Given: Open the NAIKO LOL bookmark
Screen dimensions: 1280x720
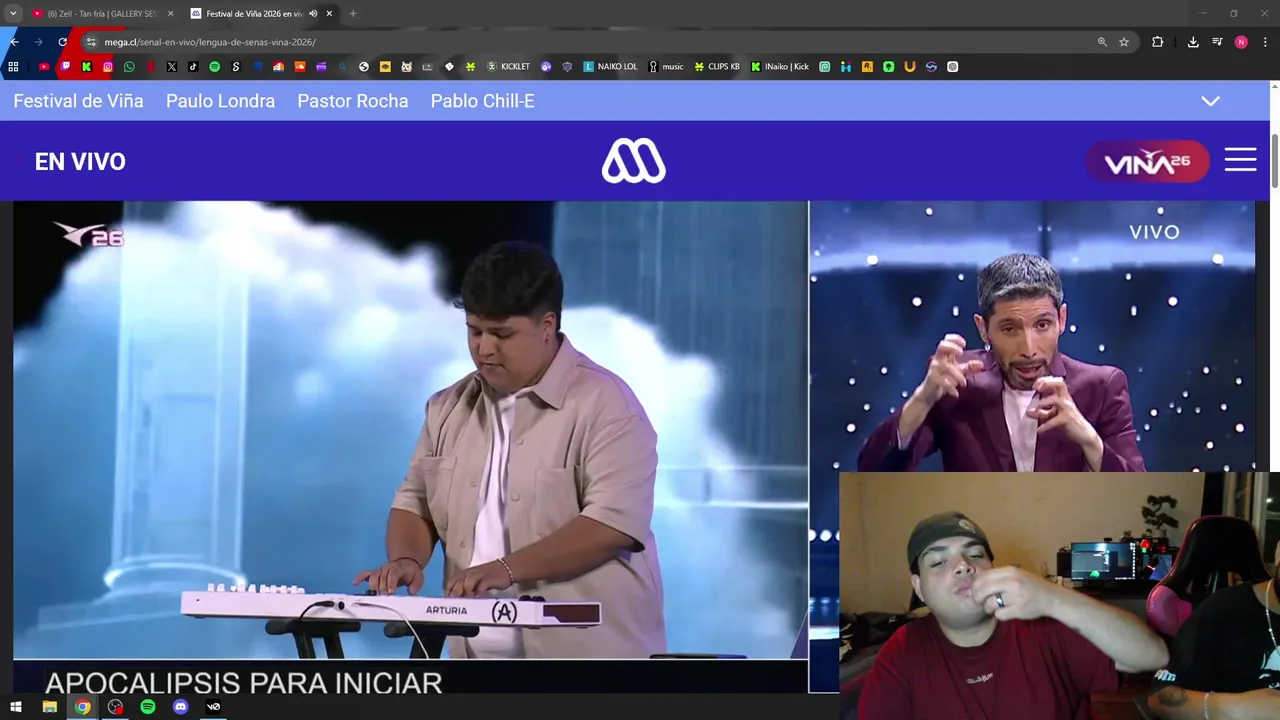Looking at the screenshot, I should (610, 67).
